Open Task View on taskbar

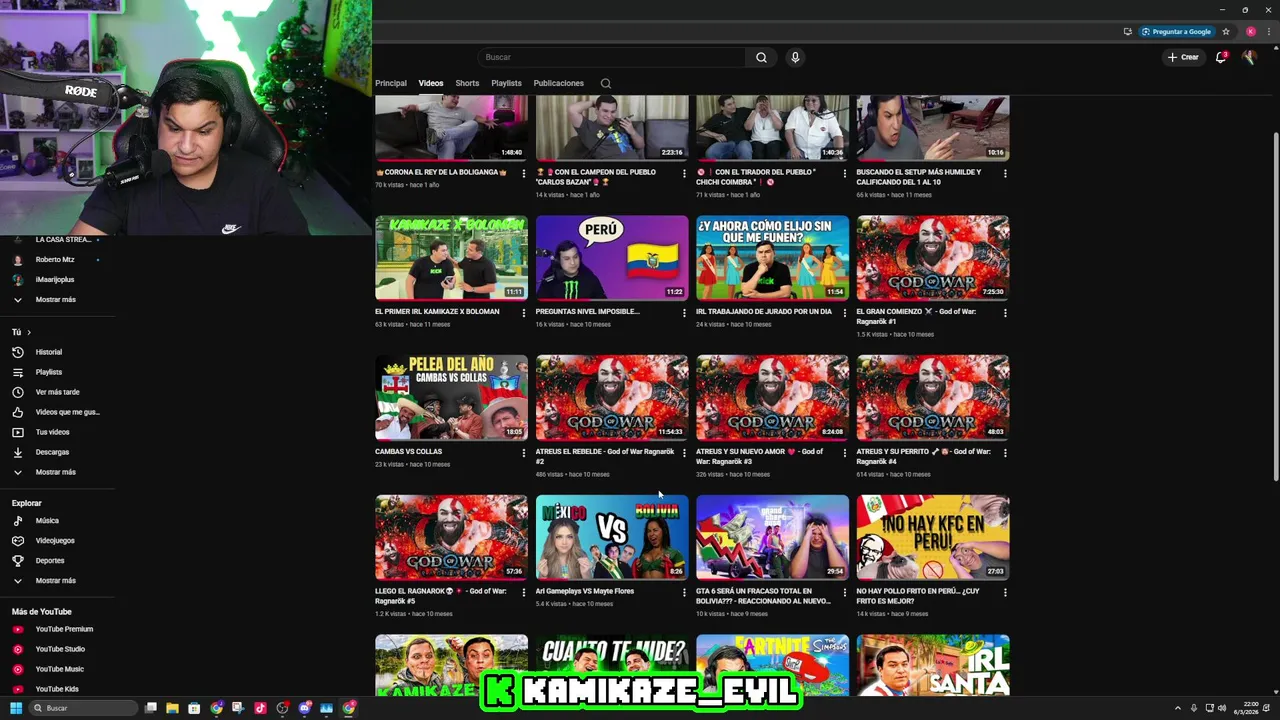tap(151, 708)
